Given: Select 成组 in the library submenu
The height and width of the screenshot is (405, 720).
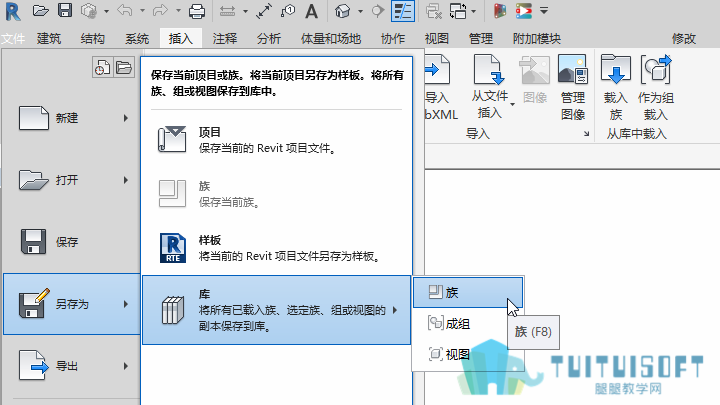Looking at the screenshot, I should point(468,324).
